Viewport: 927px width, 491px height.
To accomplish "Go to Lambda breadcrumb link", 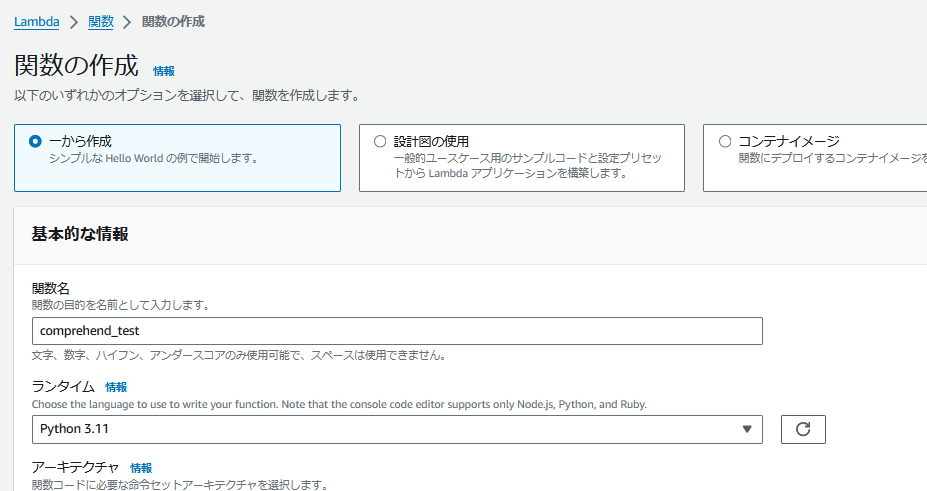I will coord(37,22).
